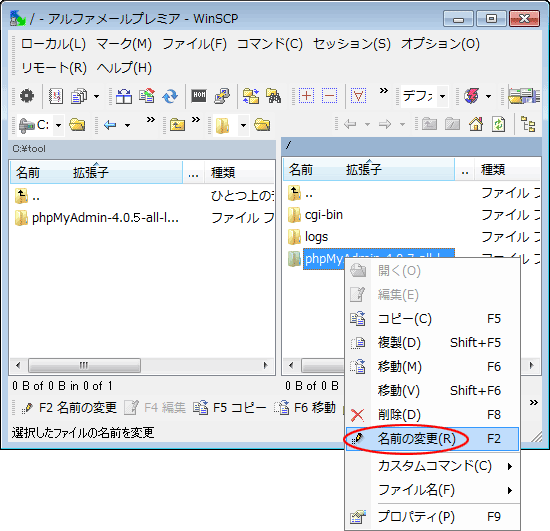Click the invert selection icon
Viewport: 550px width, 531px height.
(x=358, y=96)
